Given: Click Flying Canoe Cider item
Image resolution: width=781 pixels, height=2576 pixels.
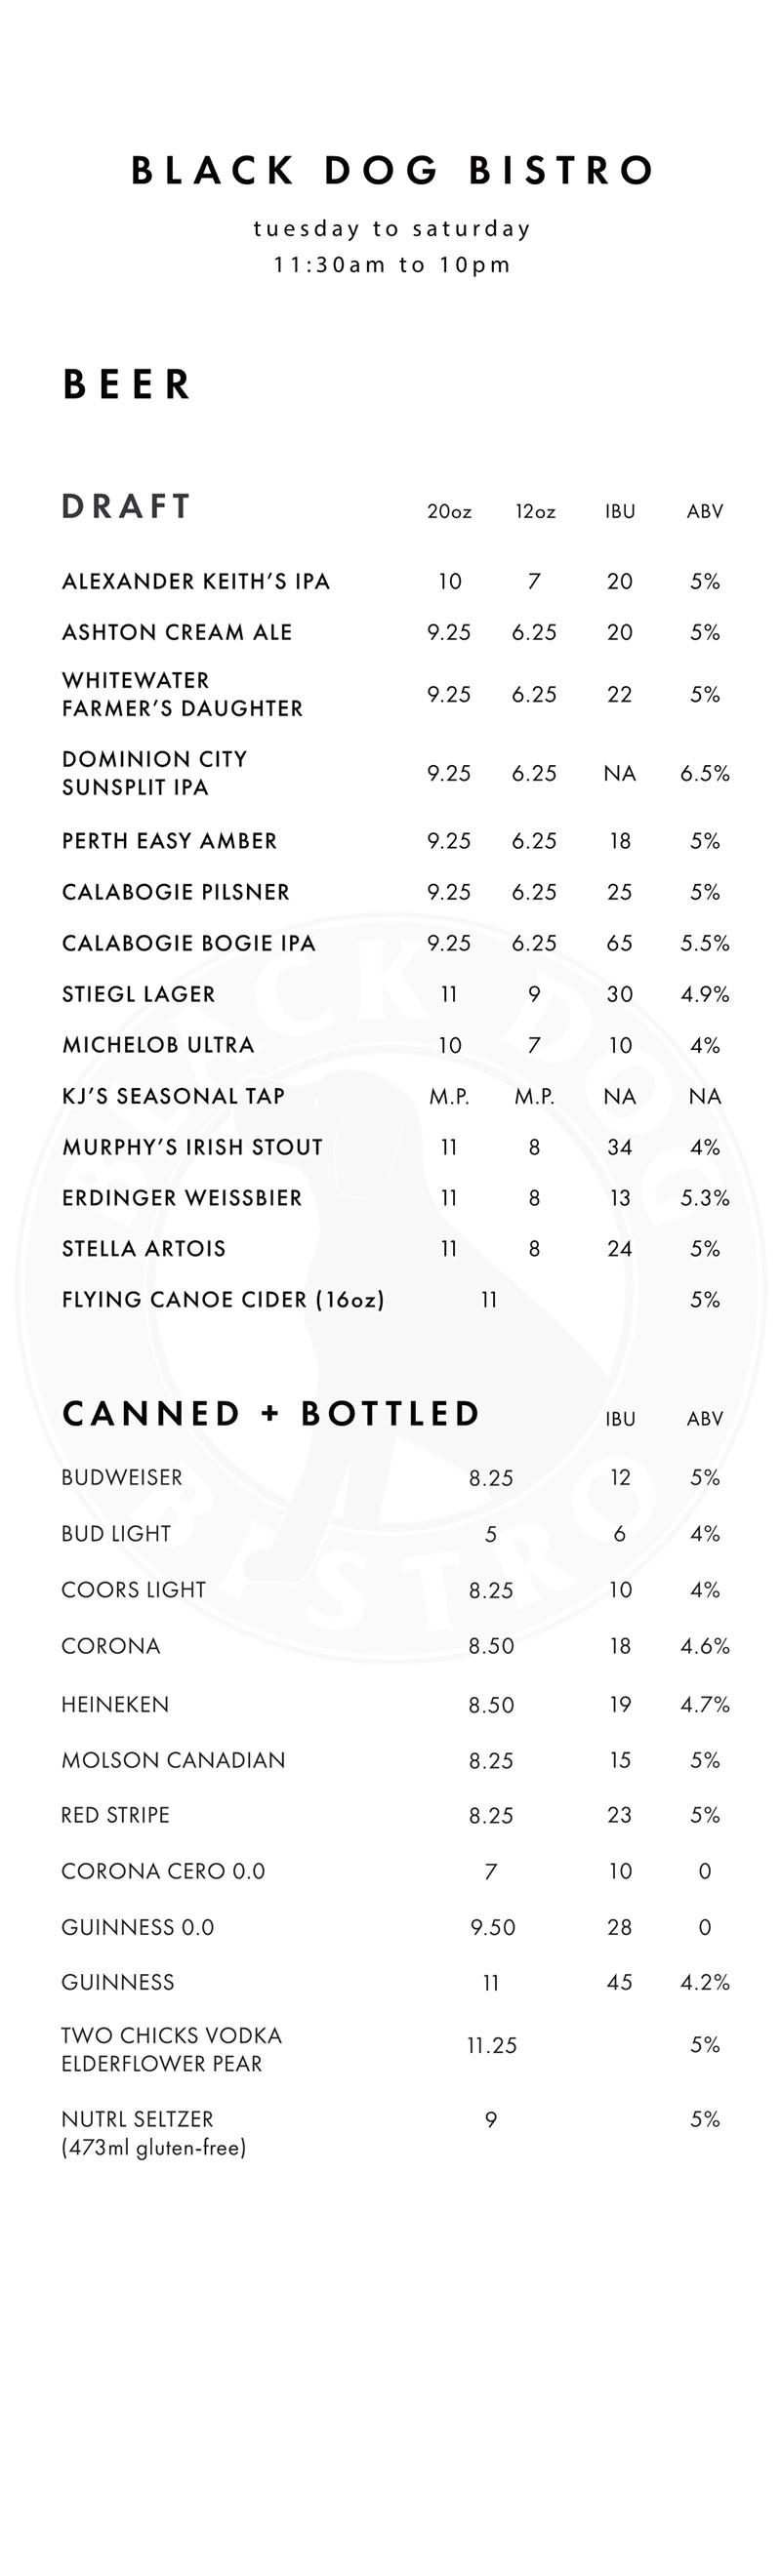Looking at the screenshot, I should click(223, 1300).
